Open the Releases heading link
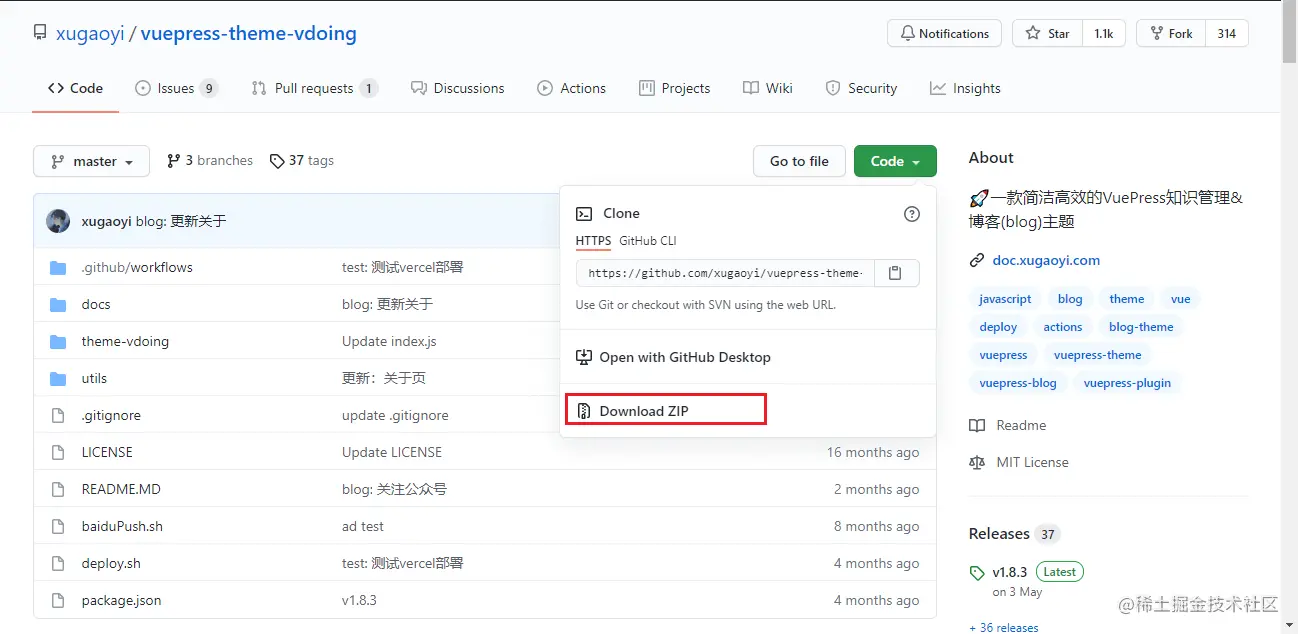The height and width of the screenshot is (634, 1298). pos(999,534)
